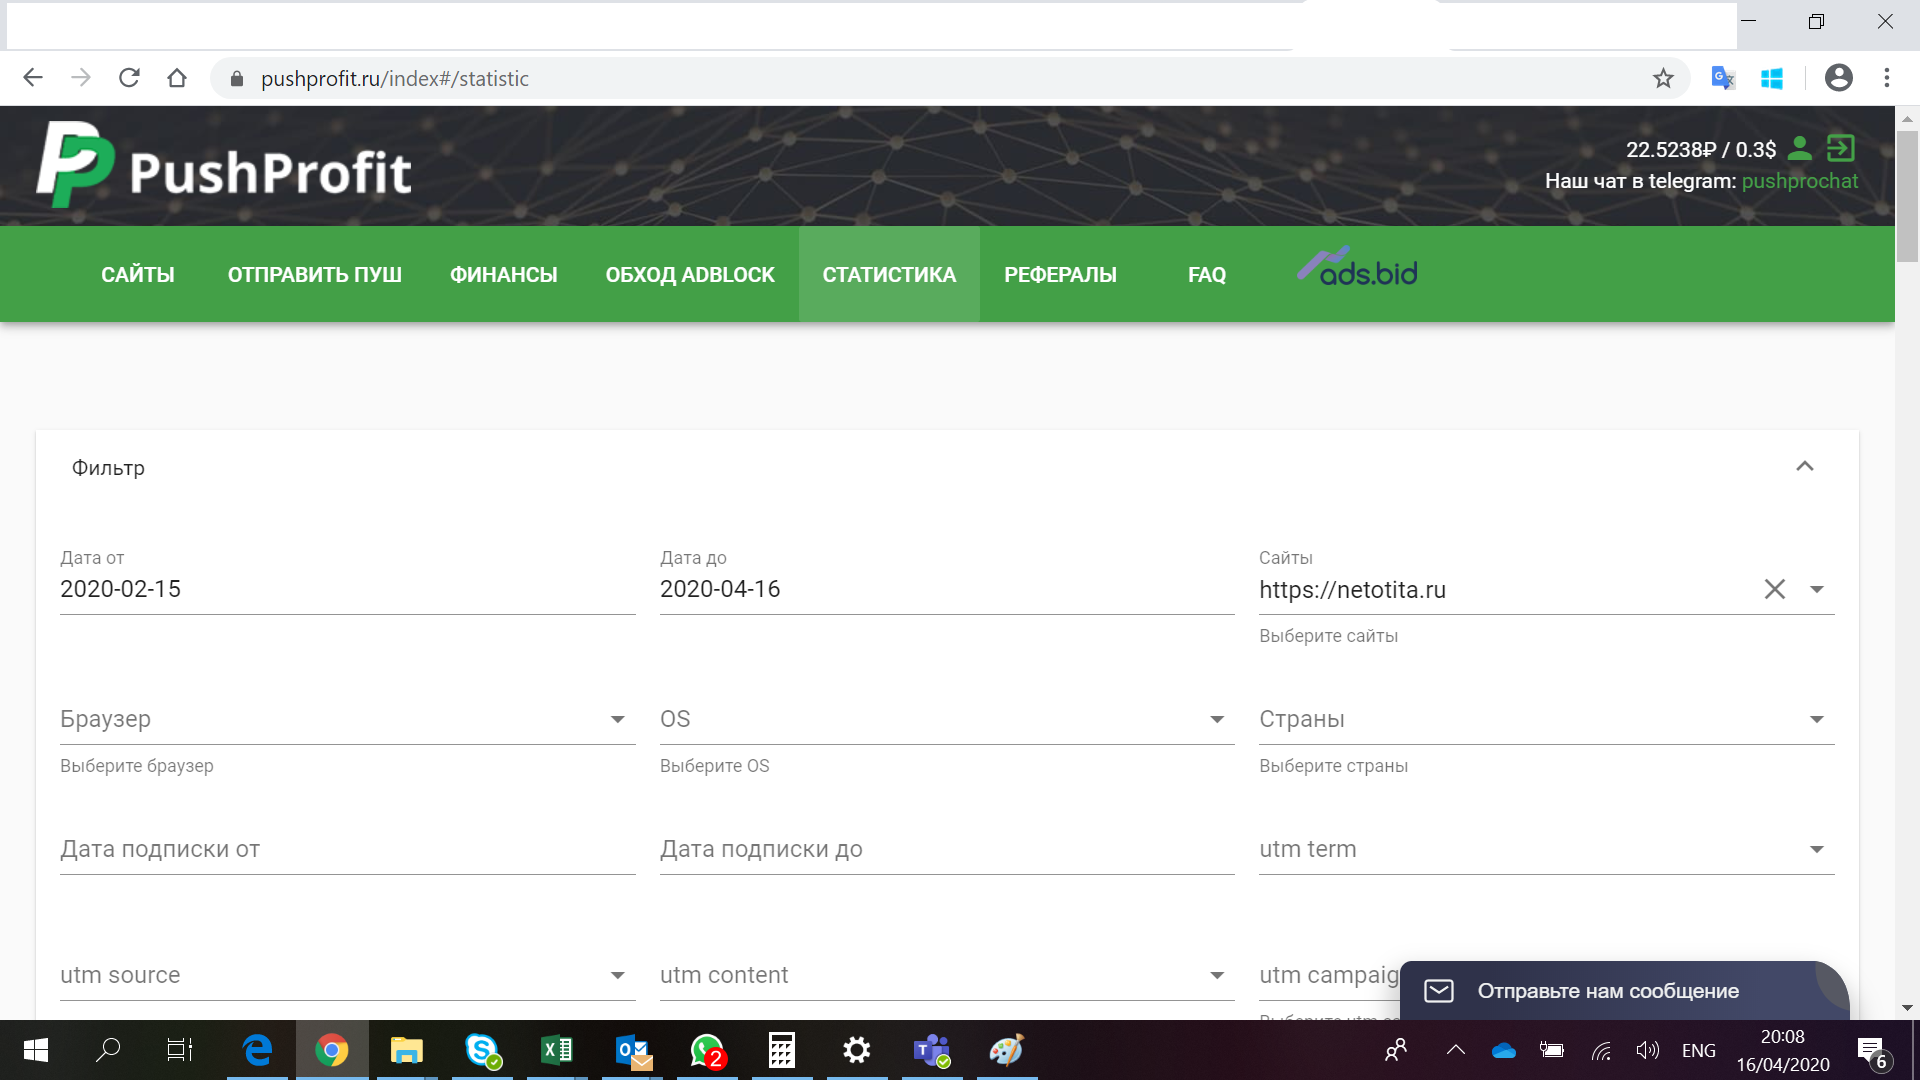
Task: Open the РЕФЕРАЛЫ tab
Action: point(1060,274)
